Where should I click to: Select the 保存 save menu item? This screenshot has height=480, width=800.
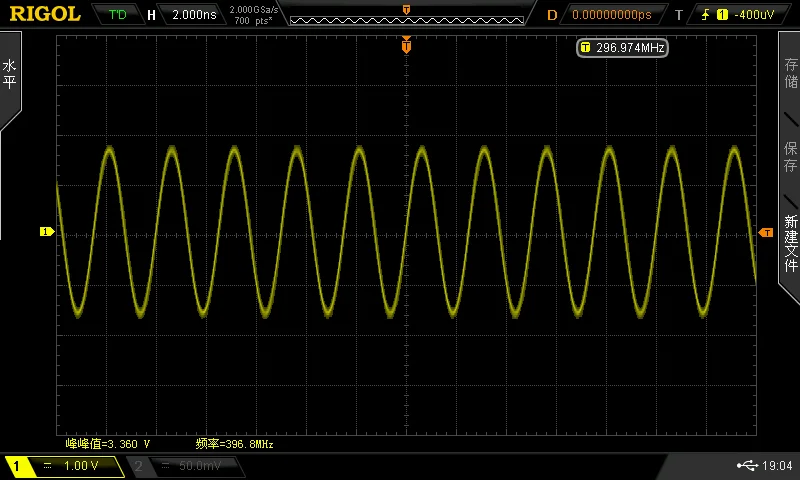coord(790,157)
